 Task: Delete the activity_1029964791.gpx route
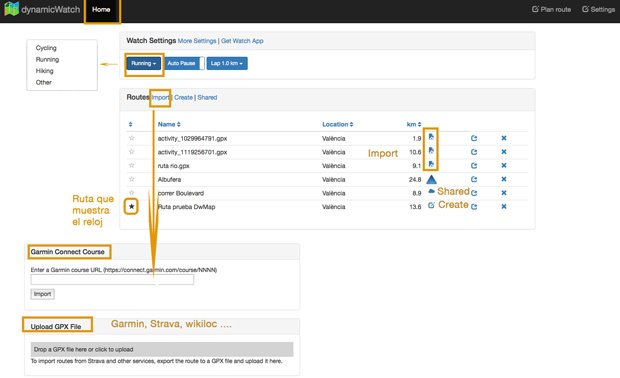tap(504, 138)
